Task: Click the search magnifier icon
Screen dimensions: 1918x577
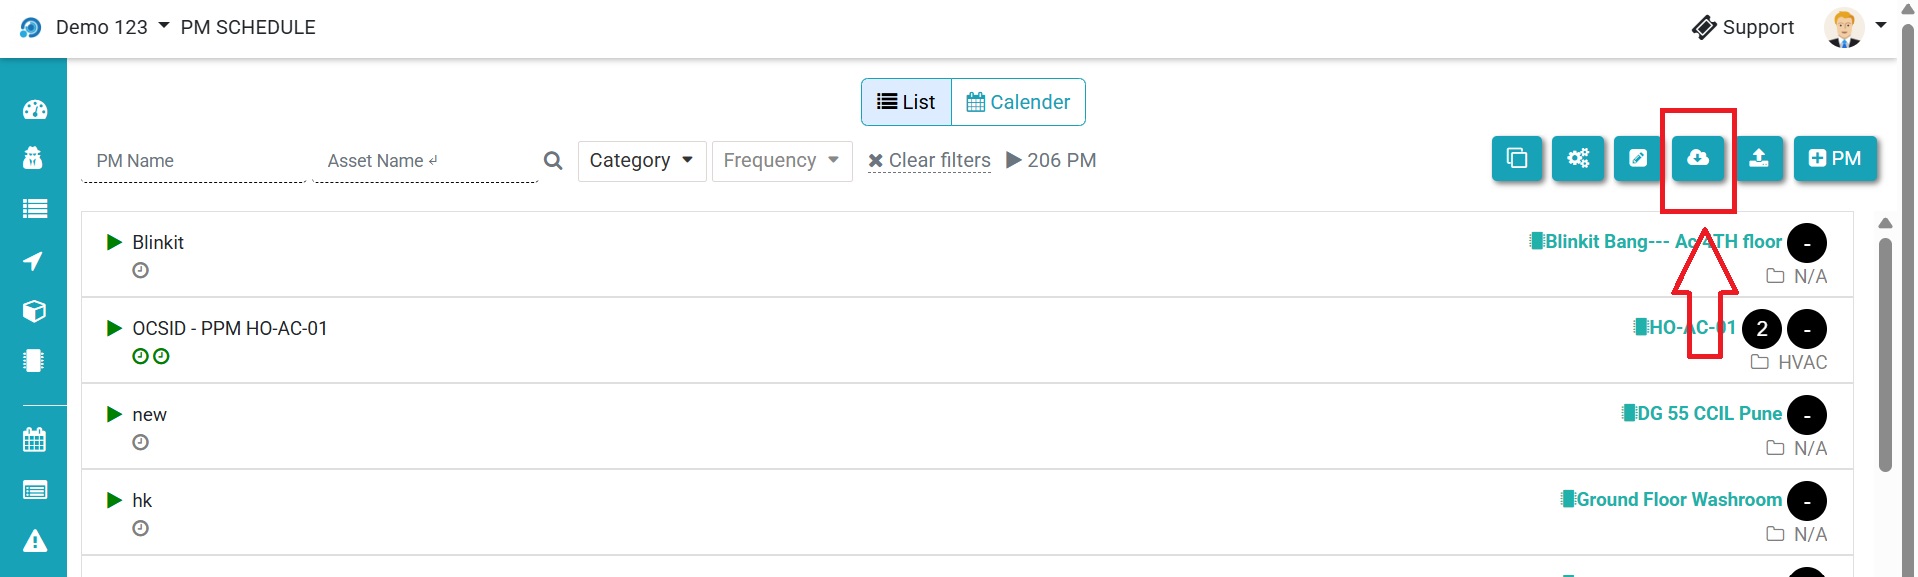Action: (x=553, y=160)
